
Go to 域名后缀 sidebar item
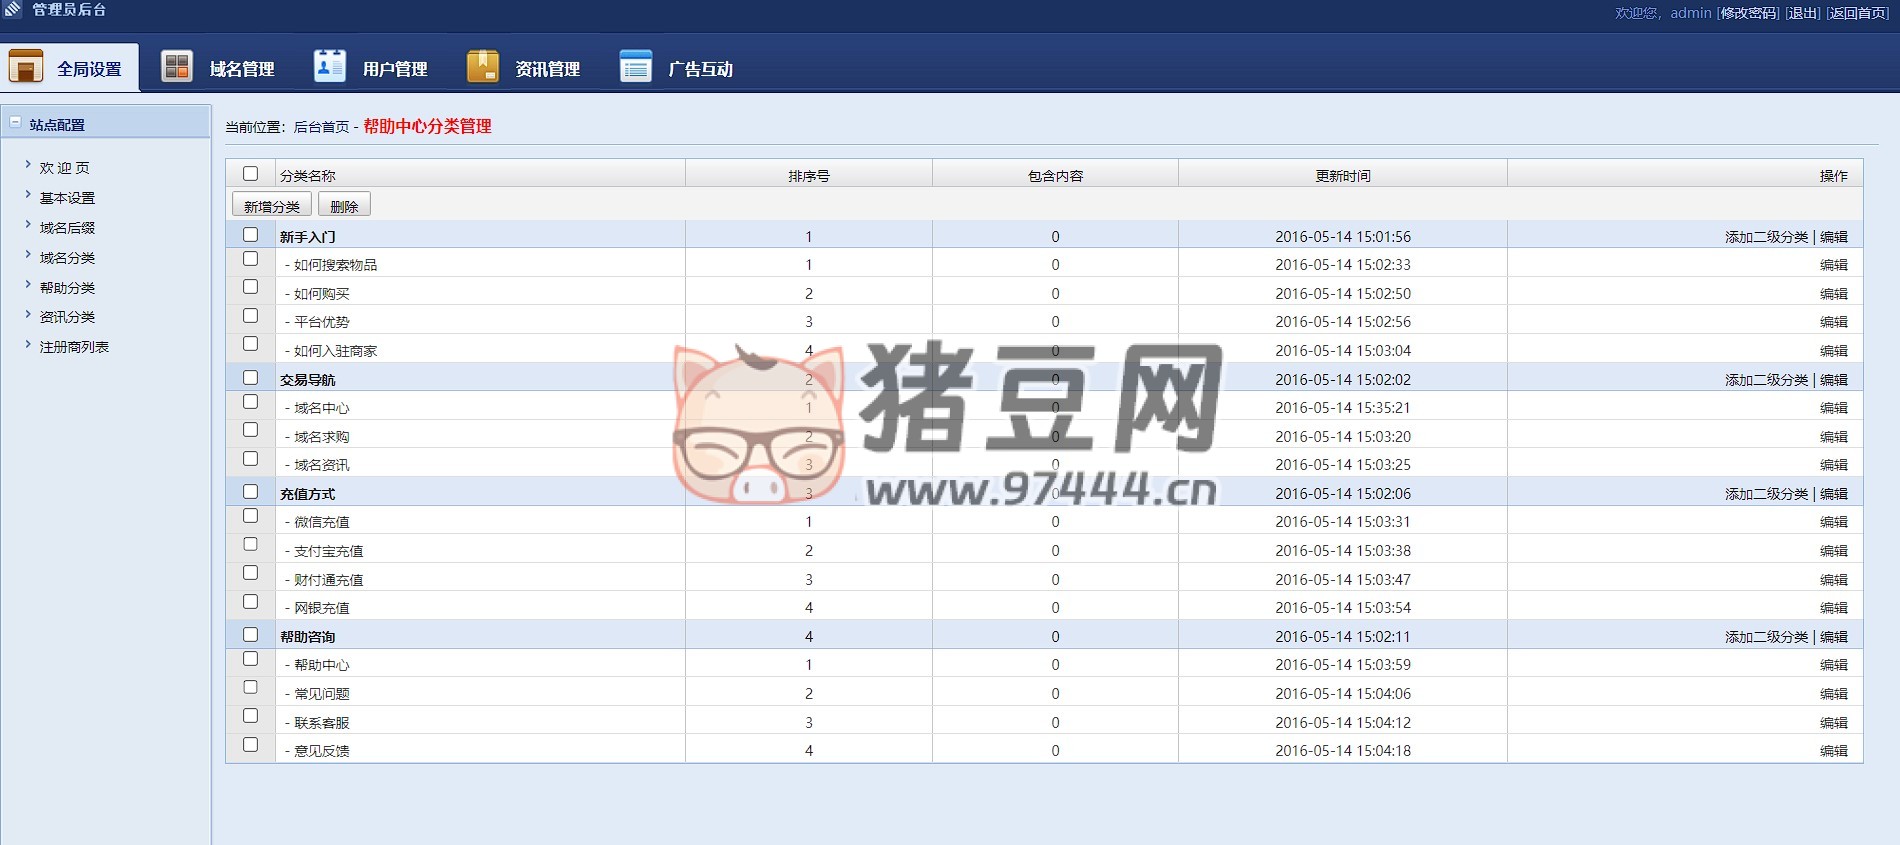coord(67,228)
